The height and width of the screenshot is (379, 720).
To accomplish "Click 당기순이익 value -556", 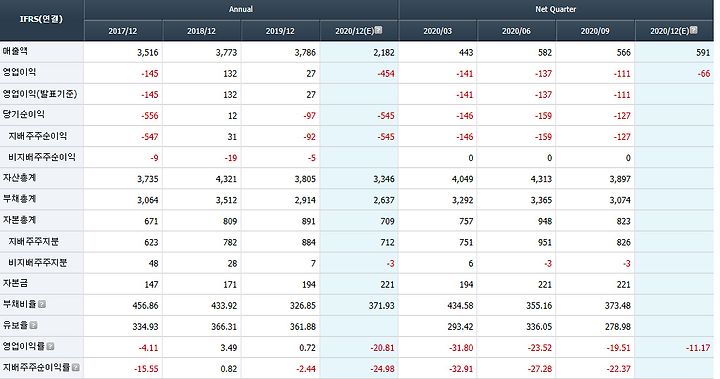I will click(149, 116).
